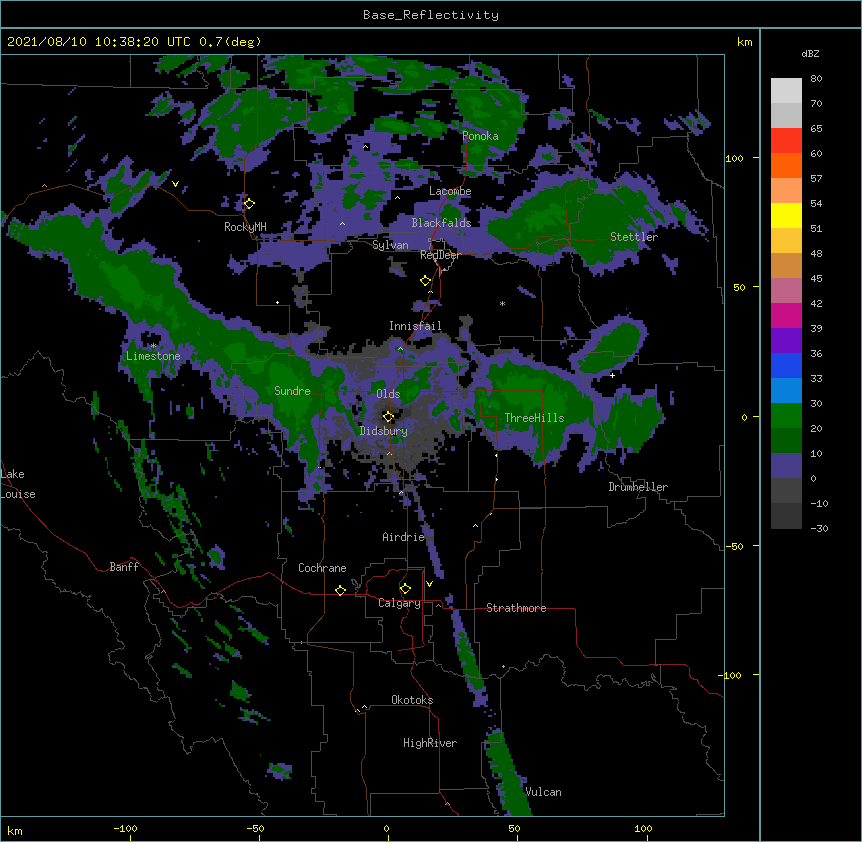Click the Lacombe label

pos(450,191)
